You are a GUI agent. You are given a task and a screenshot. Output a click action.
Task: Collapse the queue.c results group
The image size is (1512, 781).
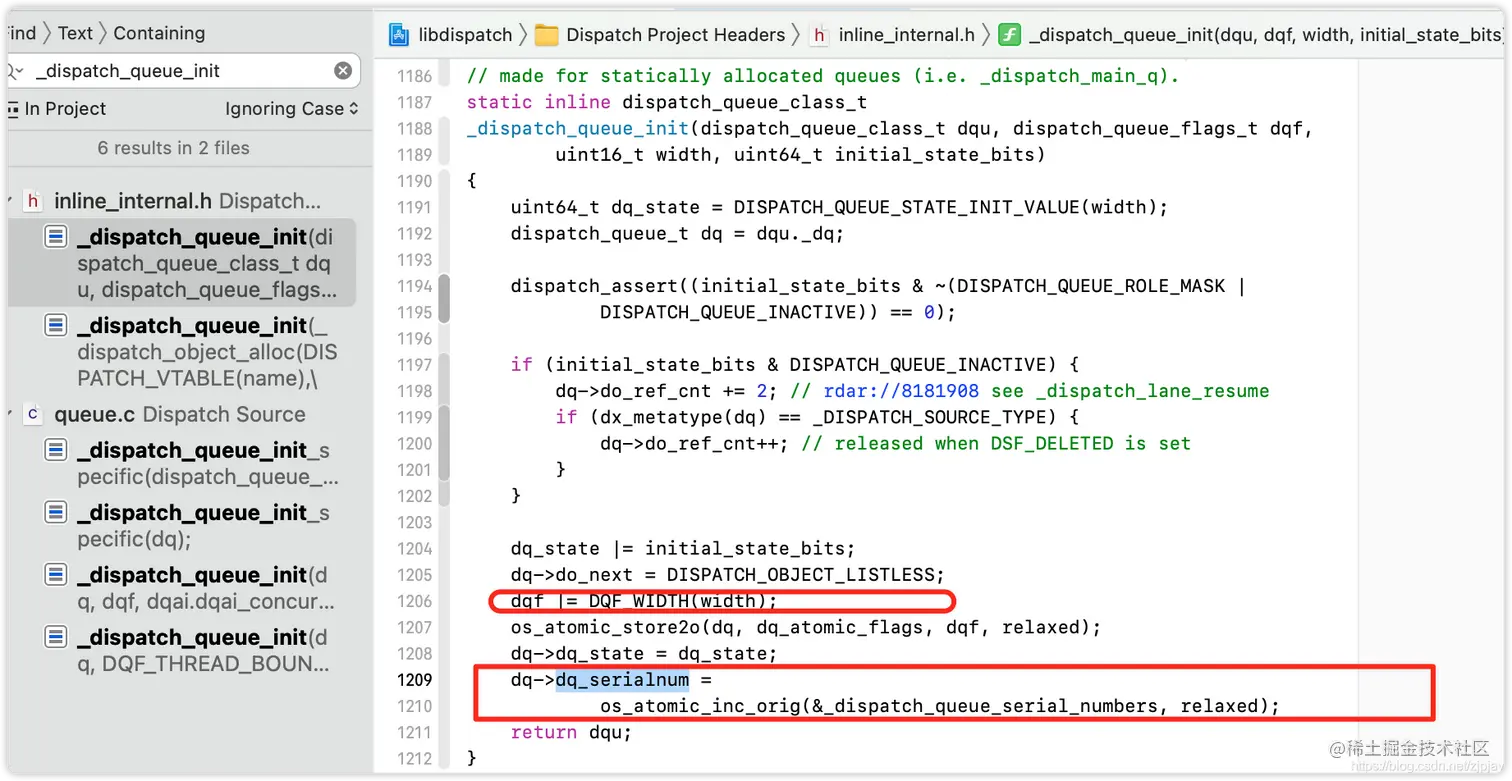9,414
